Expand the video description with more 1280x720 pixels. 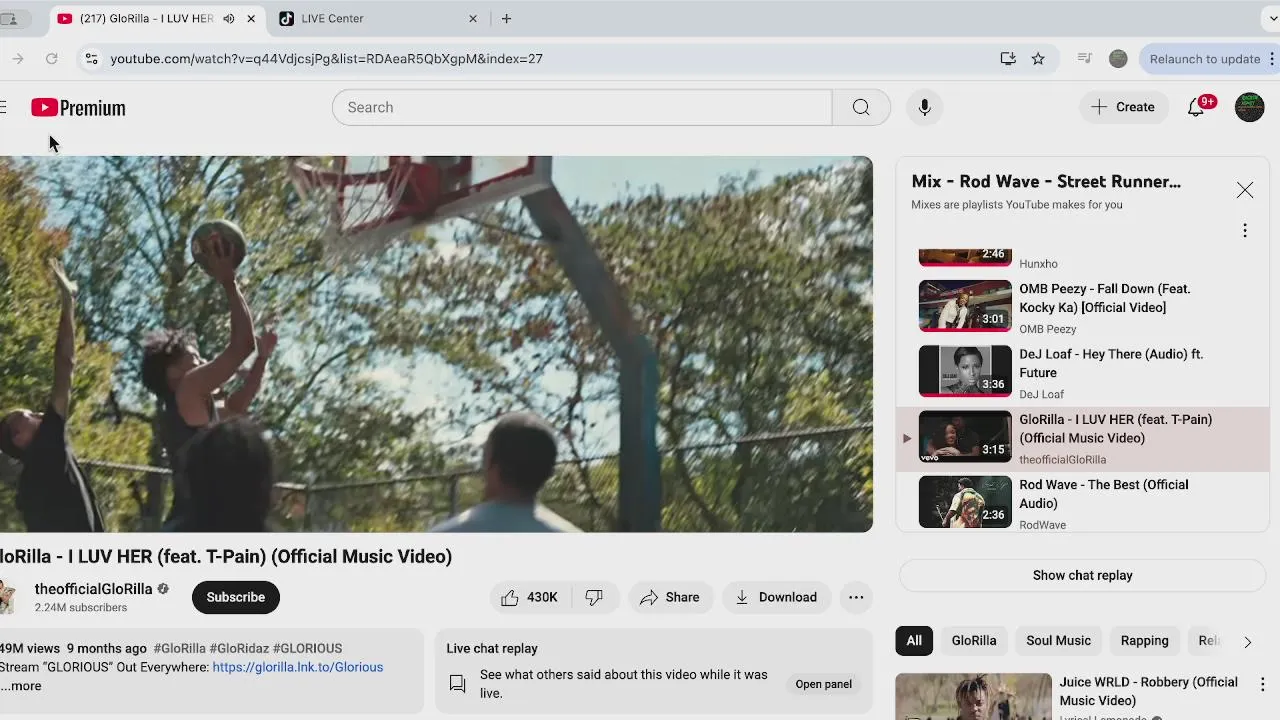(x=21, y=686)
